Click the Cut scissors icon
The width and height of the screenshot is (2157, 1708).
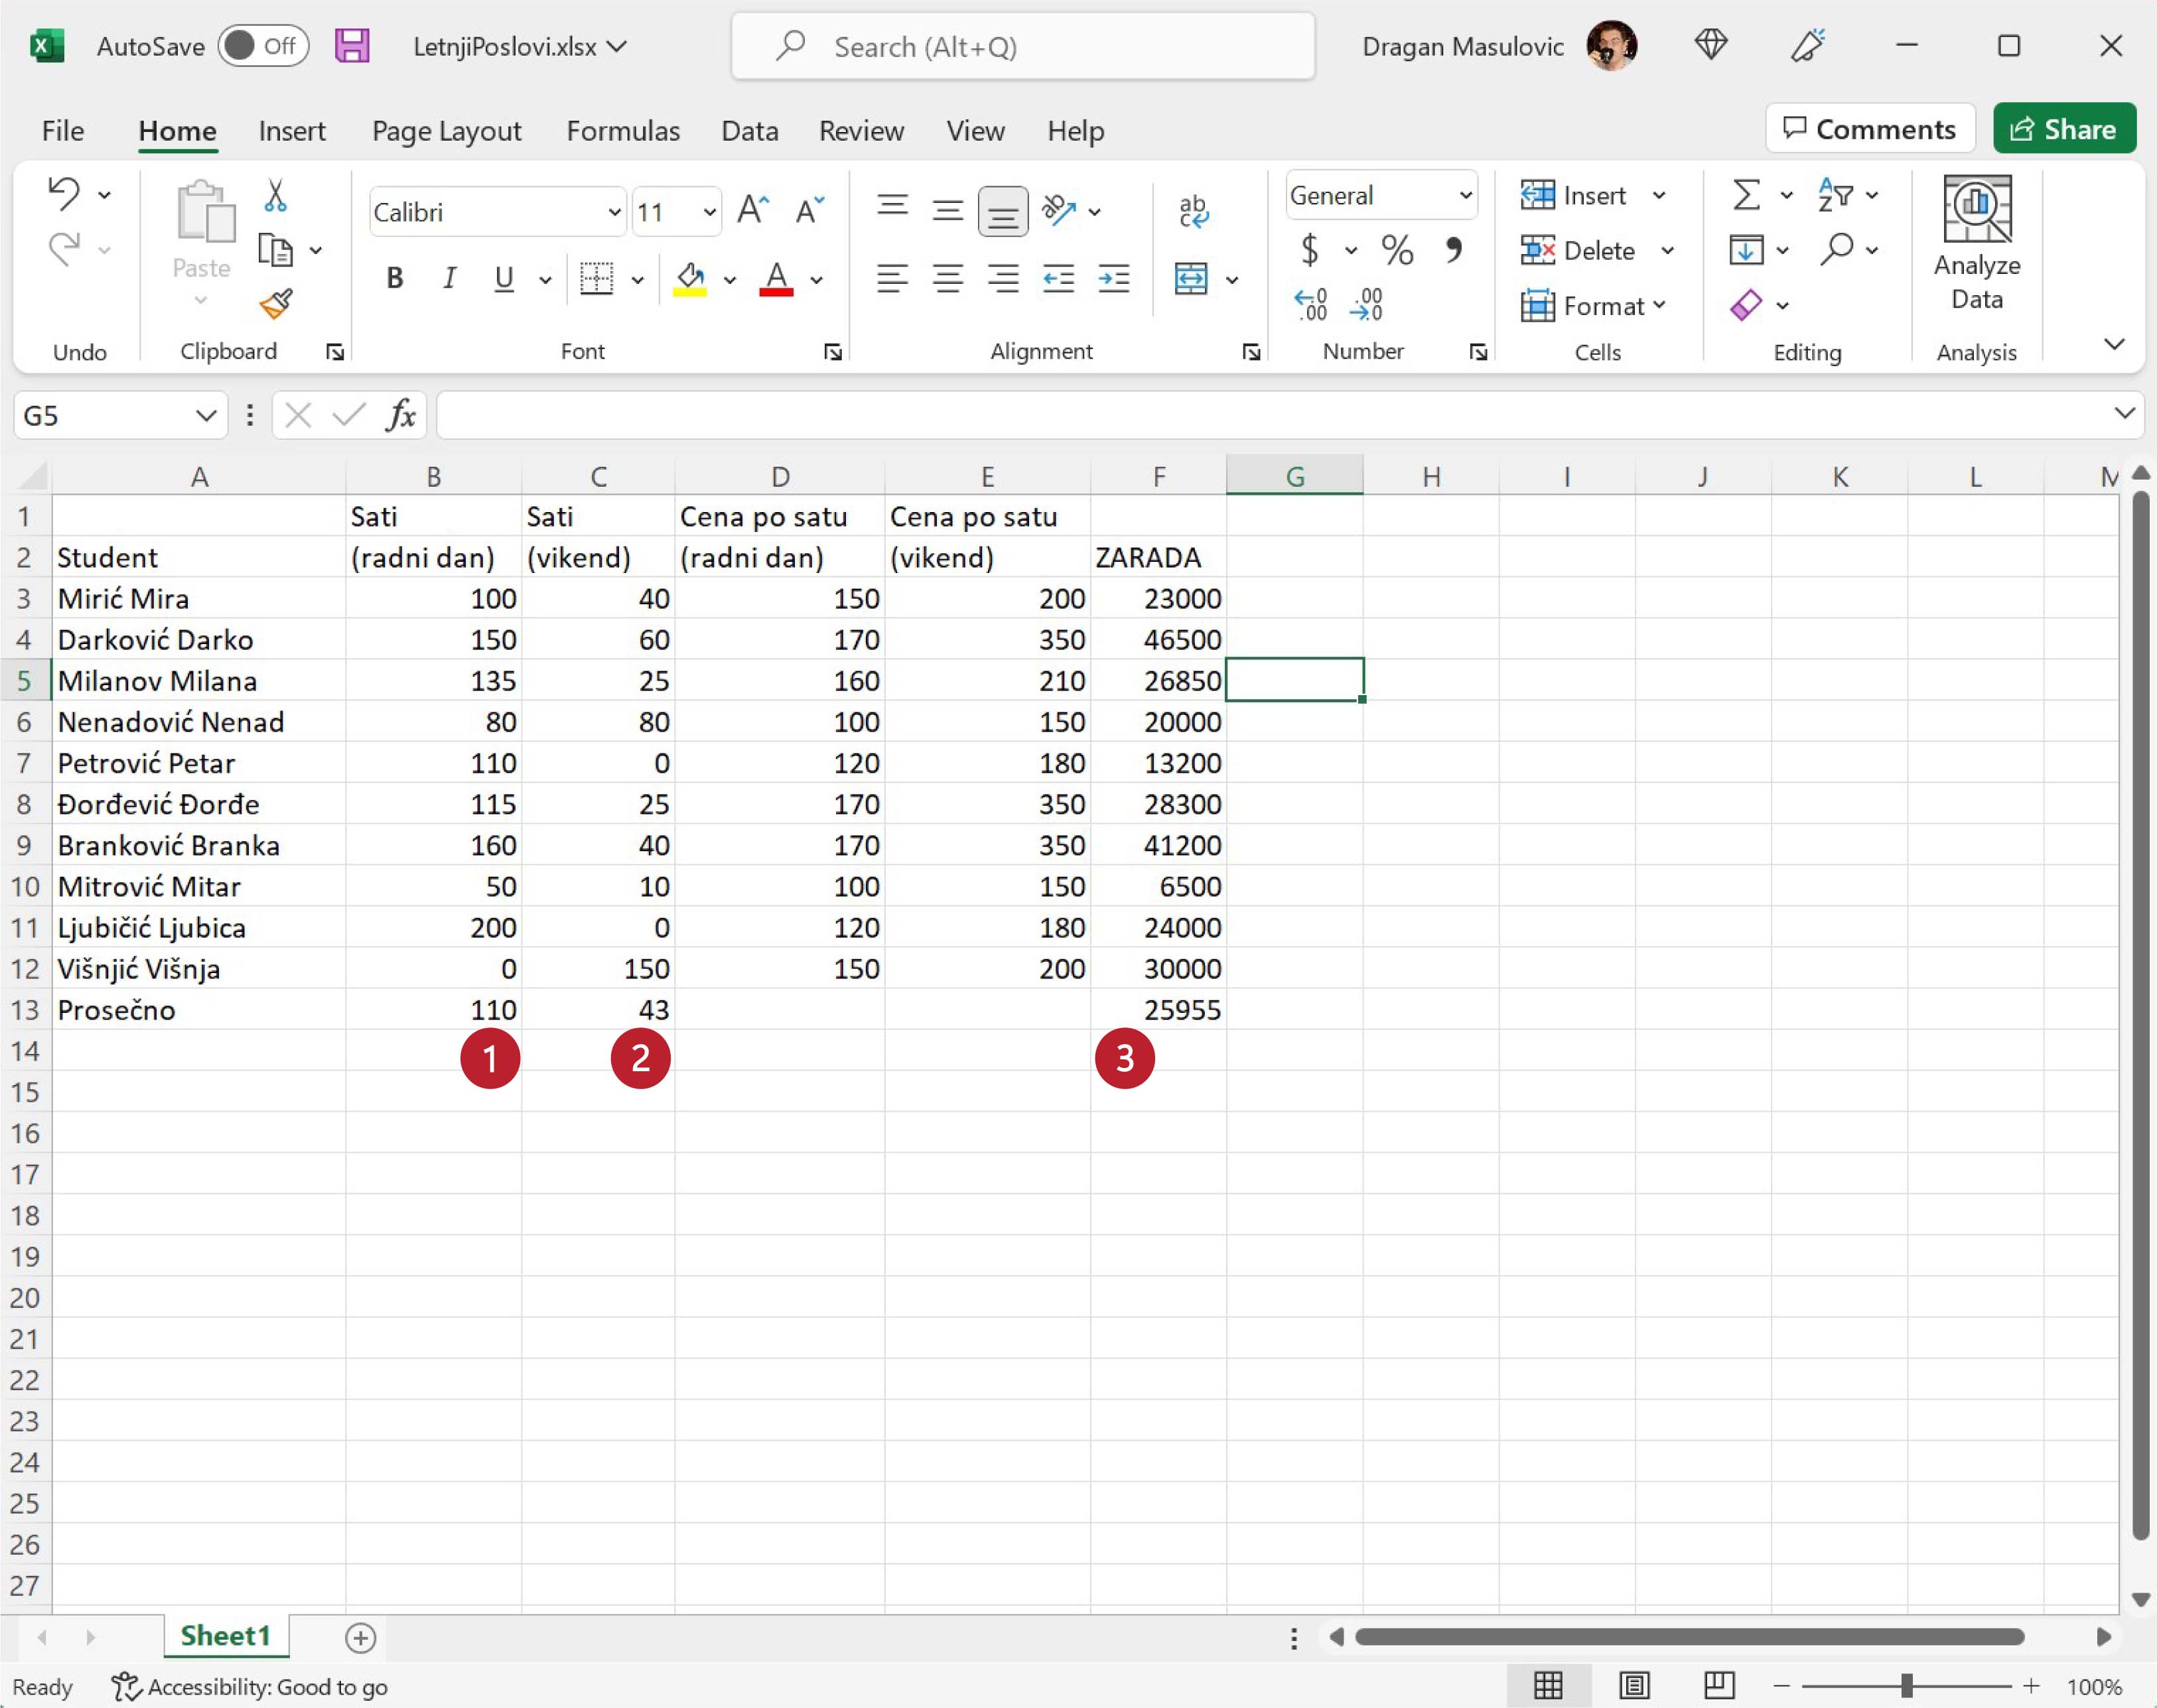coord(275,196)
